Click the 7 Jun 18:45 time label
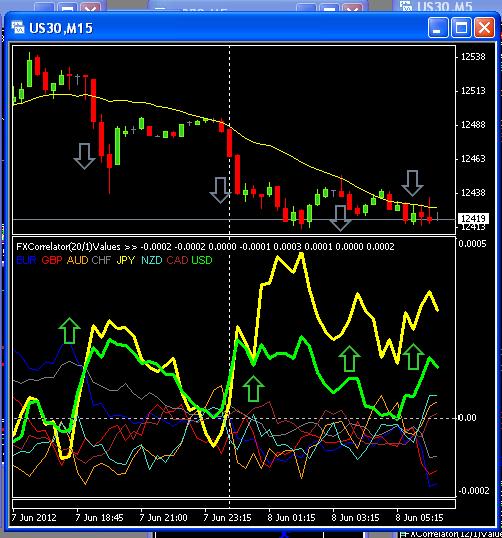502x538 pixels. click(99, 517)
